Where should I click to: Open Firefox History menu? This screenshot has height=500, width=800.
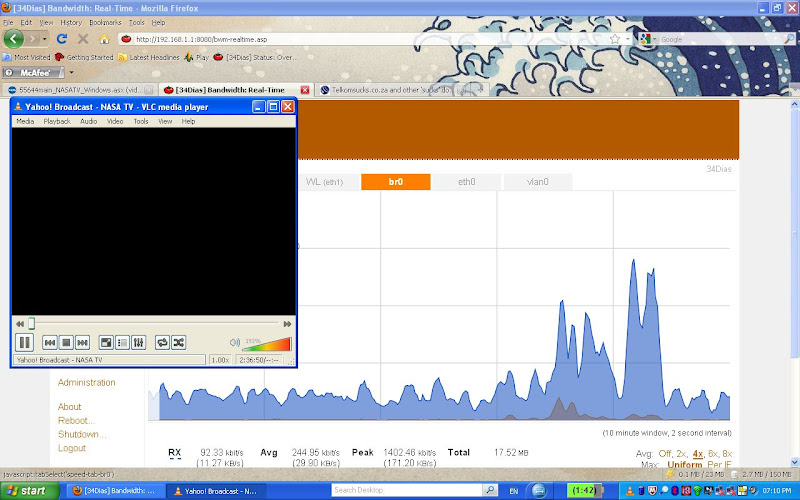click(x=71, y=22)
